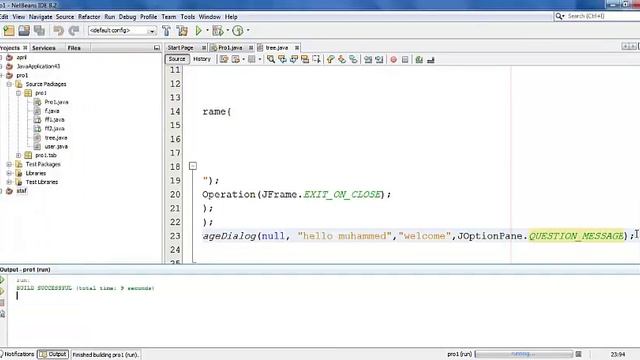Toggle Highlight Search icon
Image resolution: width=640 pixels, height=360 pixels.
[x=305, y=60]
